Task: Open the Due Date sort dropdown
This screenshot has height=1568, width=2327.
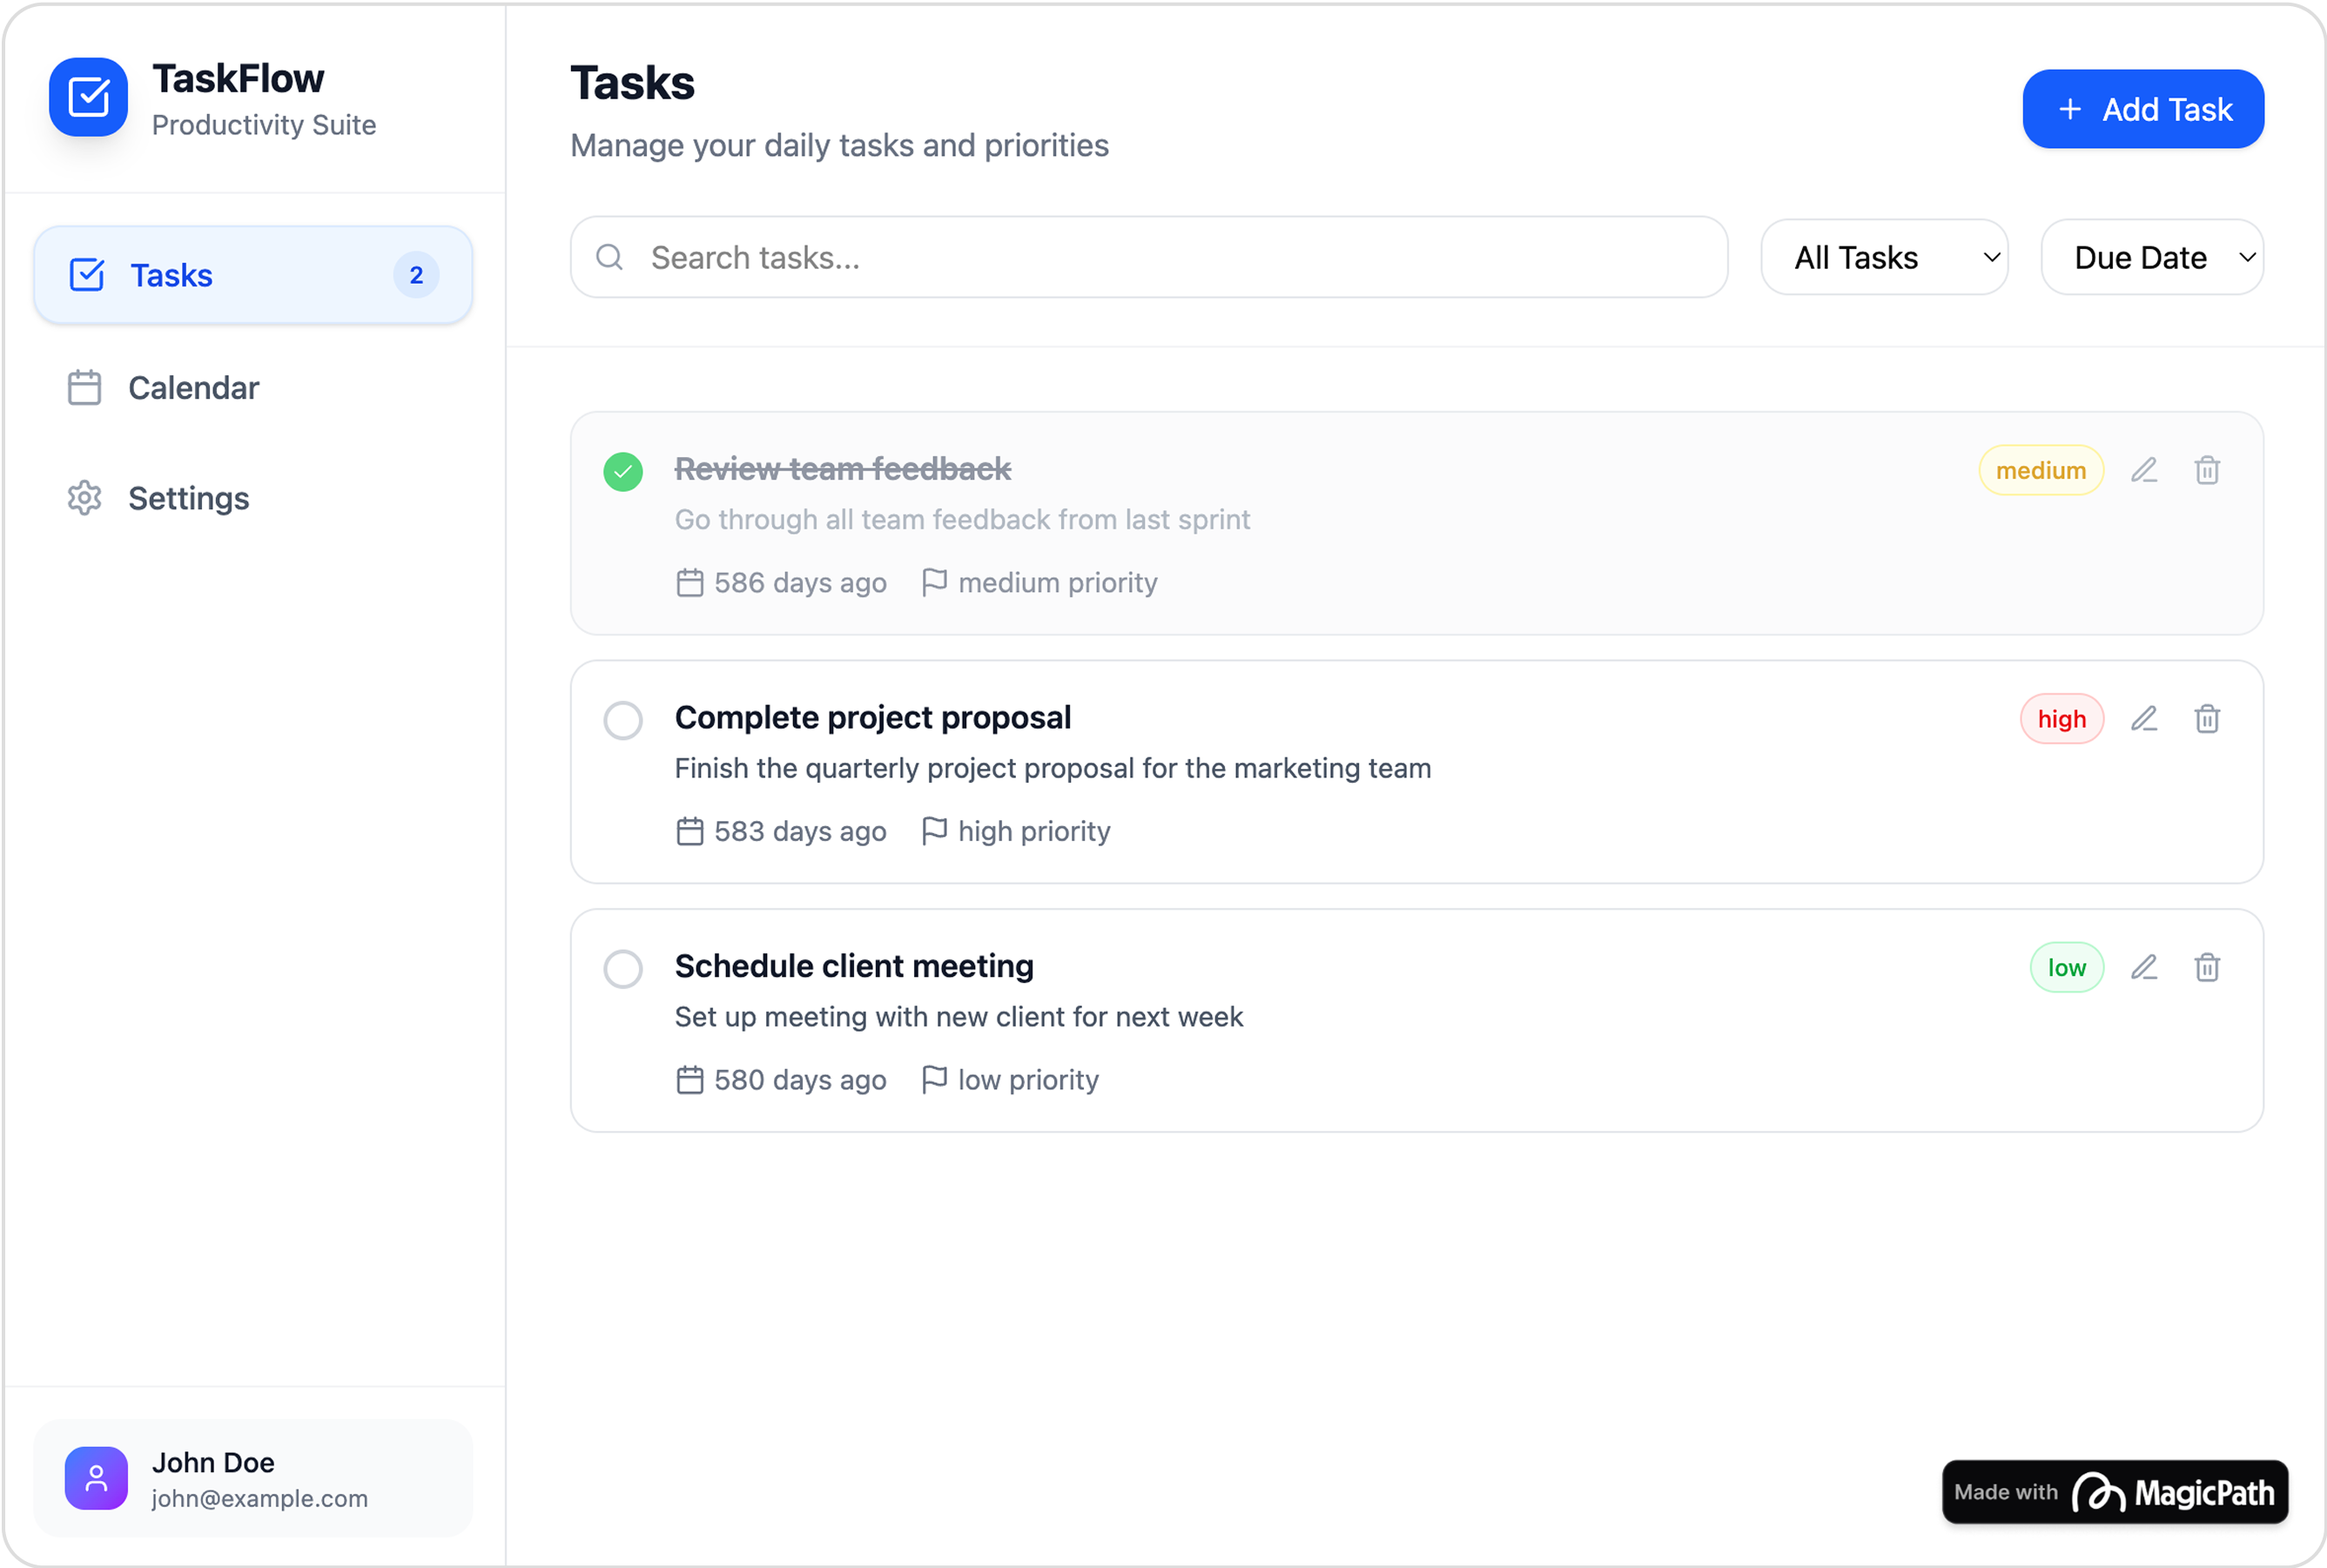Action: click(2151, 258)
